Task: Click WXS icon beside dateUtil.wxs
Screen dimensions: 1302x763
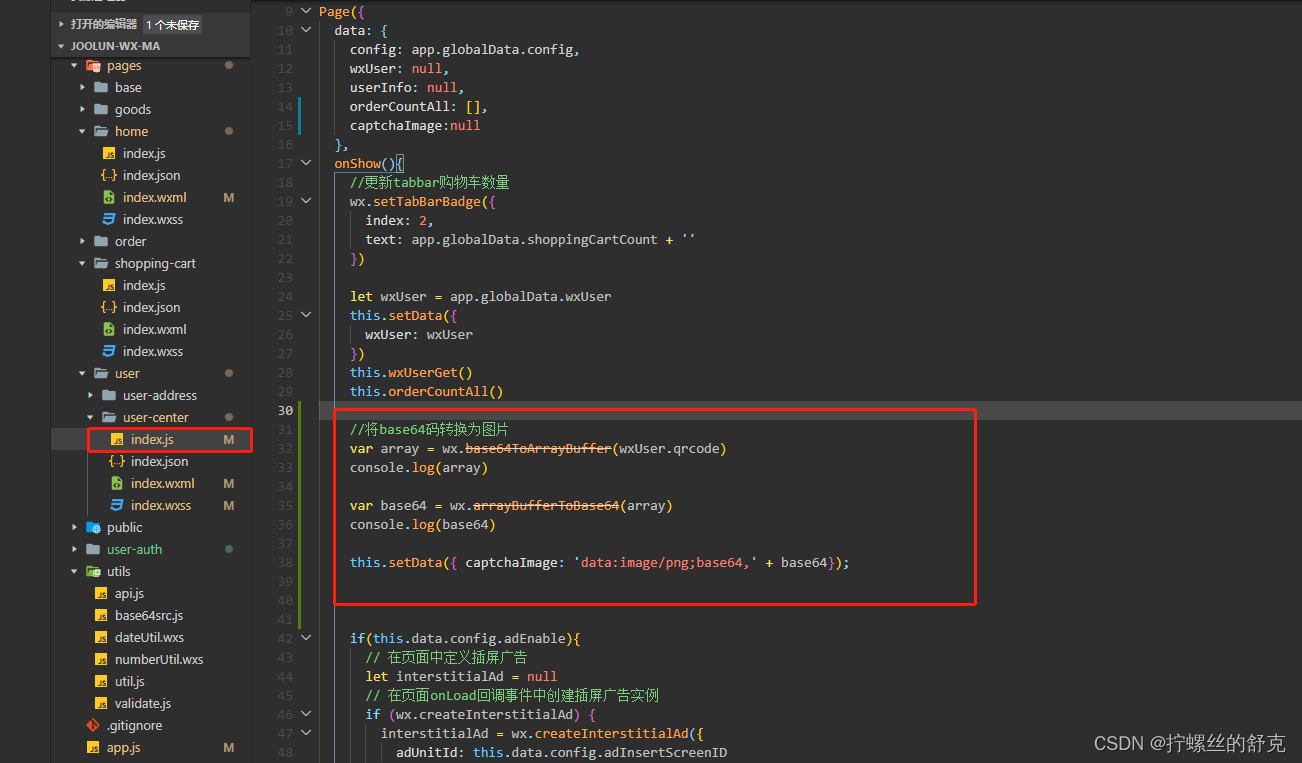Action: point(101,638)
